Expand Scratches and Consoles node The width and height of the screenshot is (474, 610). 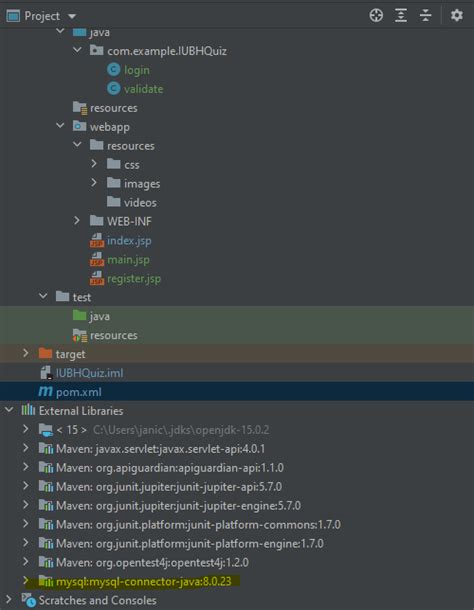click(x=9, y=599)
